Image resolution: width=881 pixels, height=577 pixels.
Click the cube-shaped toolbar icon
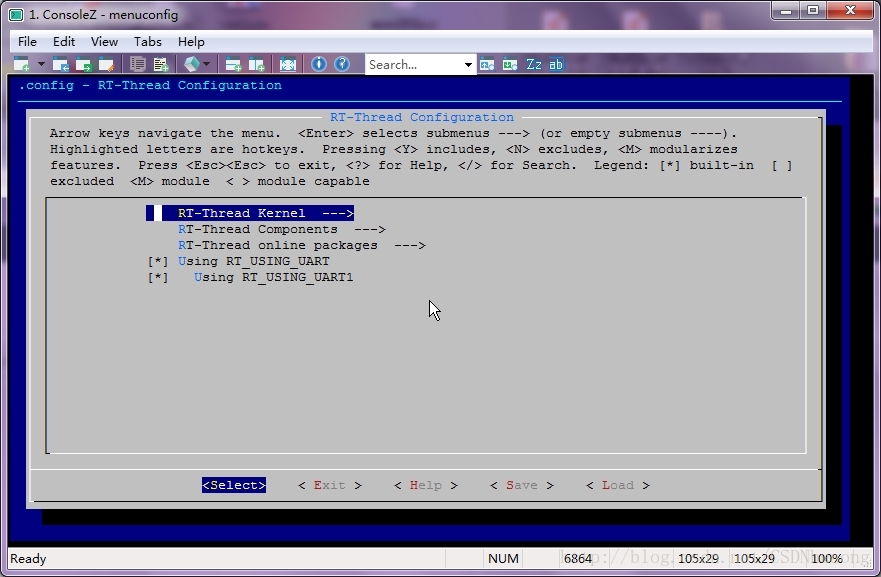click(x=192, y=64)
